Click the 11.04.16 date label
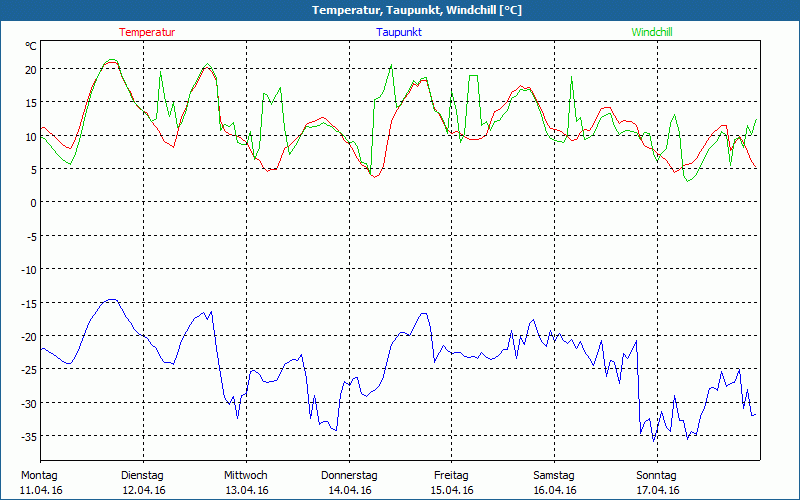Viewport: 800px width, 500px height. [41, 490]
